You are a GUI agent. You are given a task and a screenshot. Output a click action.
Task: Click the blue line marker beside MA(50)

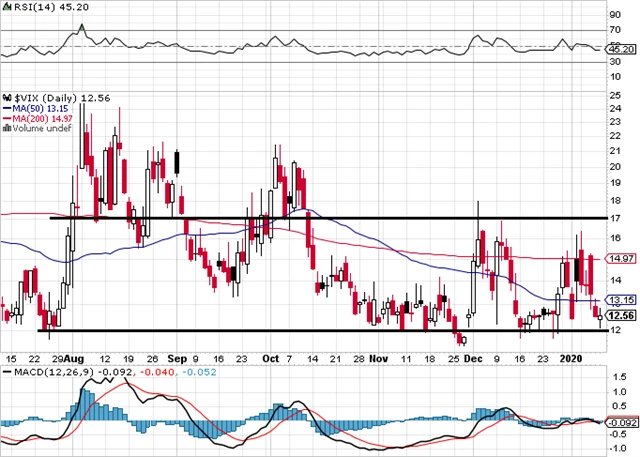click(x=6, y=108)
